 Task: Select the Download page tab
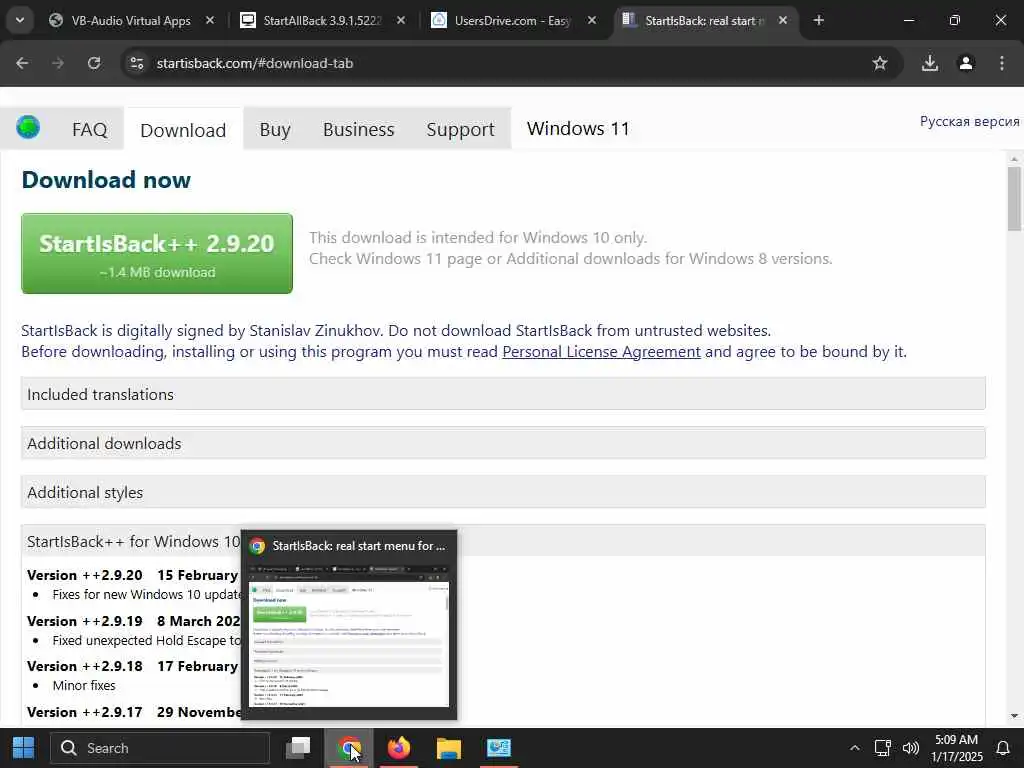tap(183, 130)
